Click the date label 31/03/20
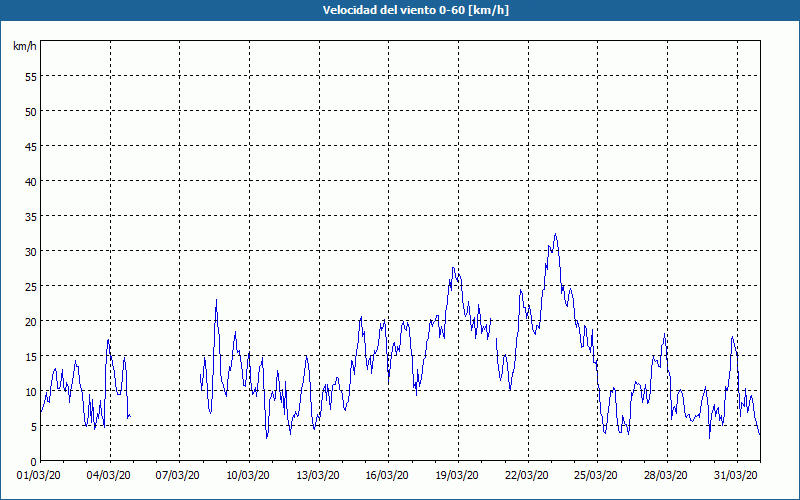Viewport: 800px width, 500px height. pyautogui.click(x=735, y=476)
